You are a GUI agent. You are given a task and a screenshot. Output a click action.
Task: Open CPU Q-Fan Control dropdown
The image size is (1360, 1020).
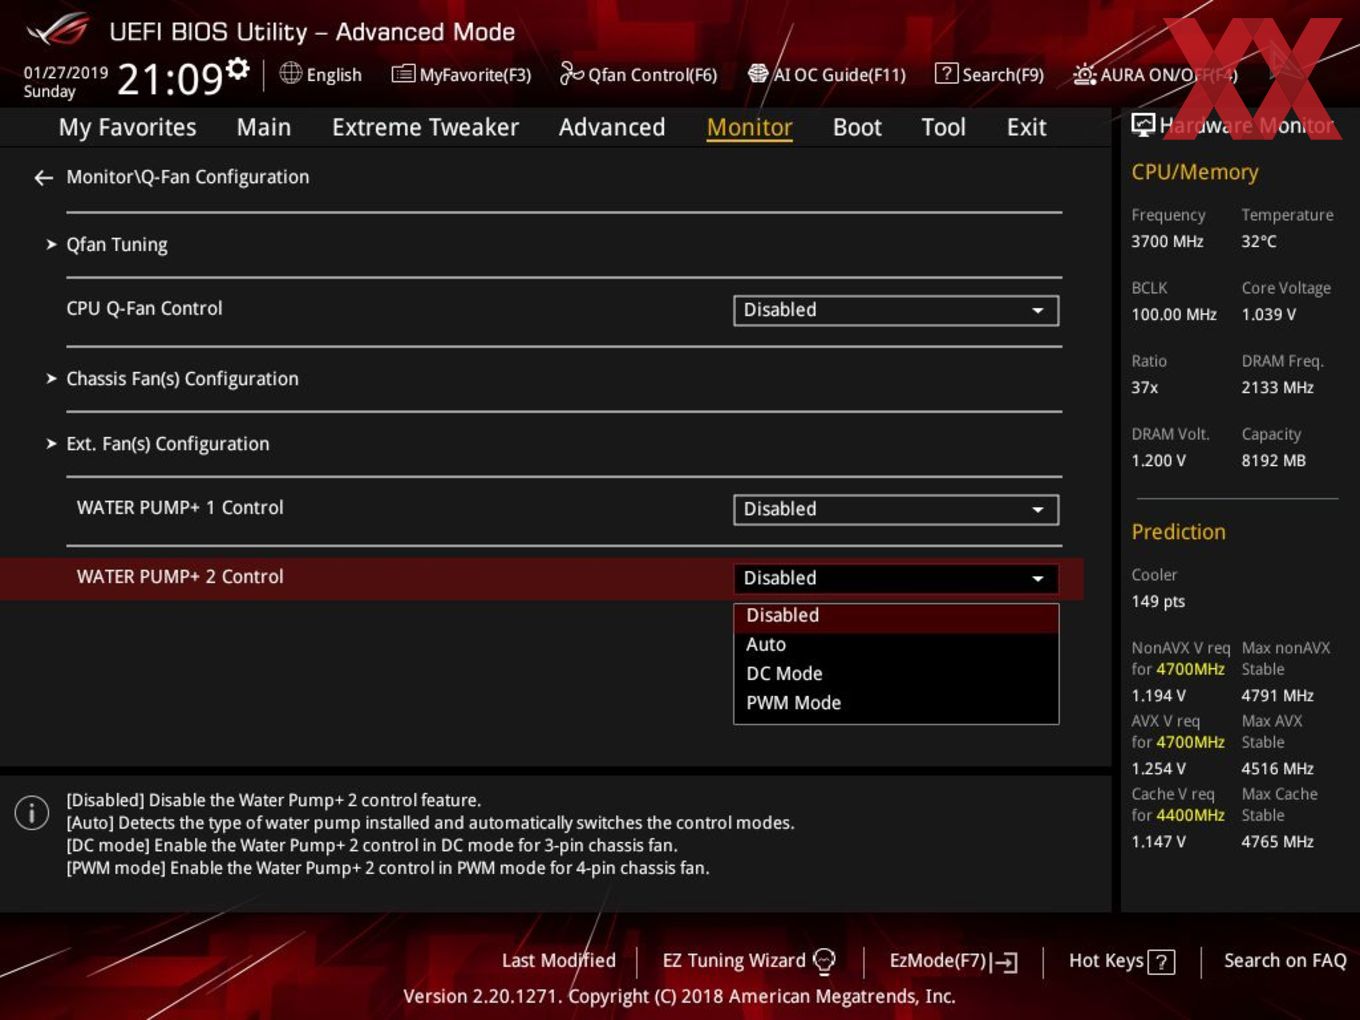(x=896, y=310)
